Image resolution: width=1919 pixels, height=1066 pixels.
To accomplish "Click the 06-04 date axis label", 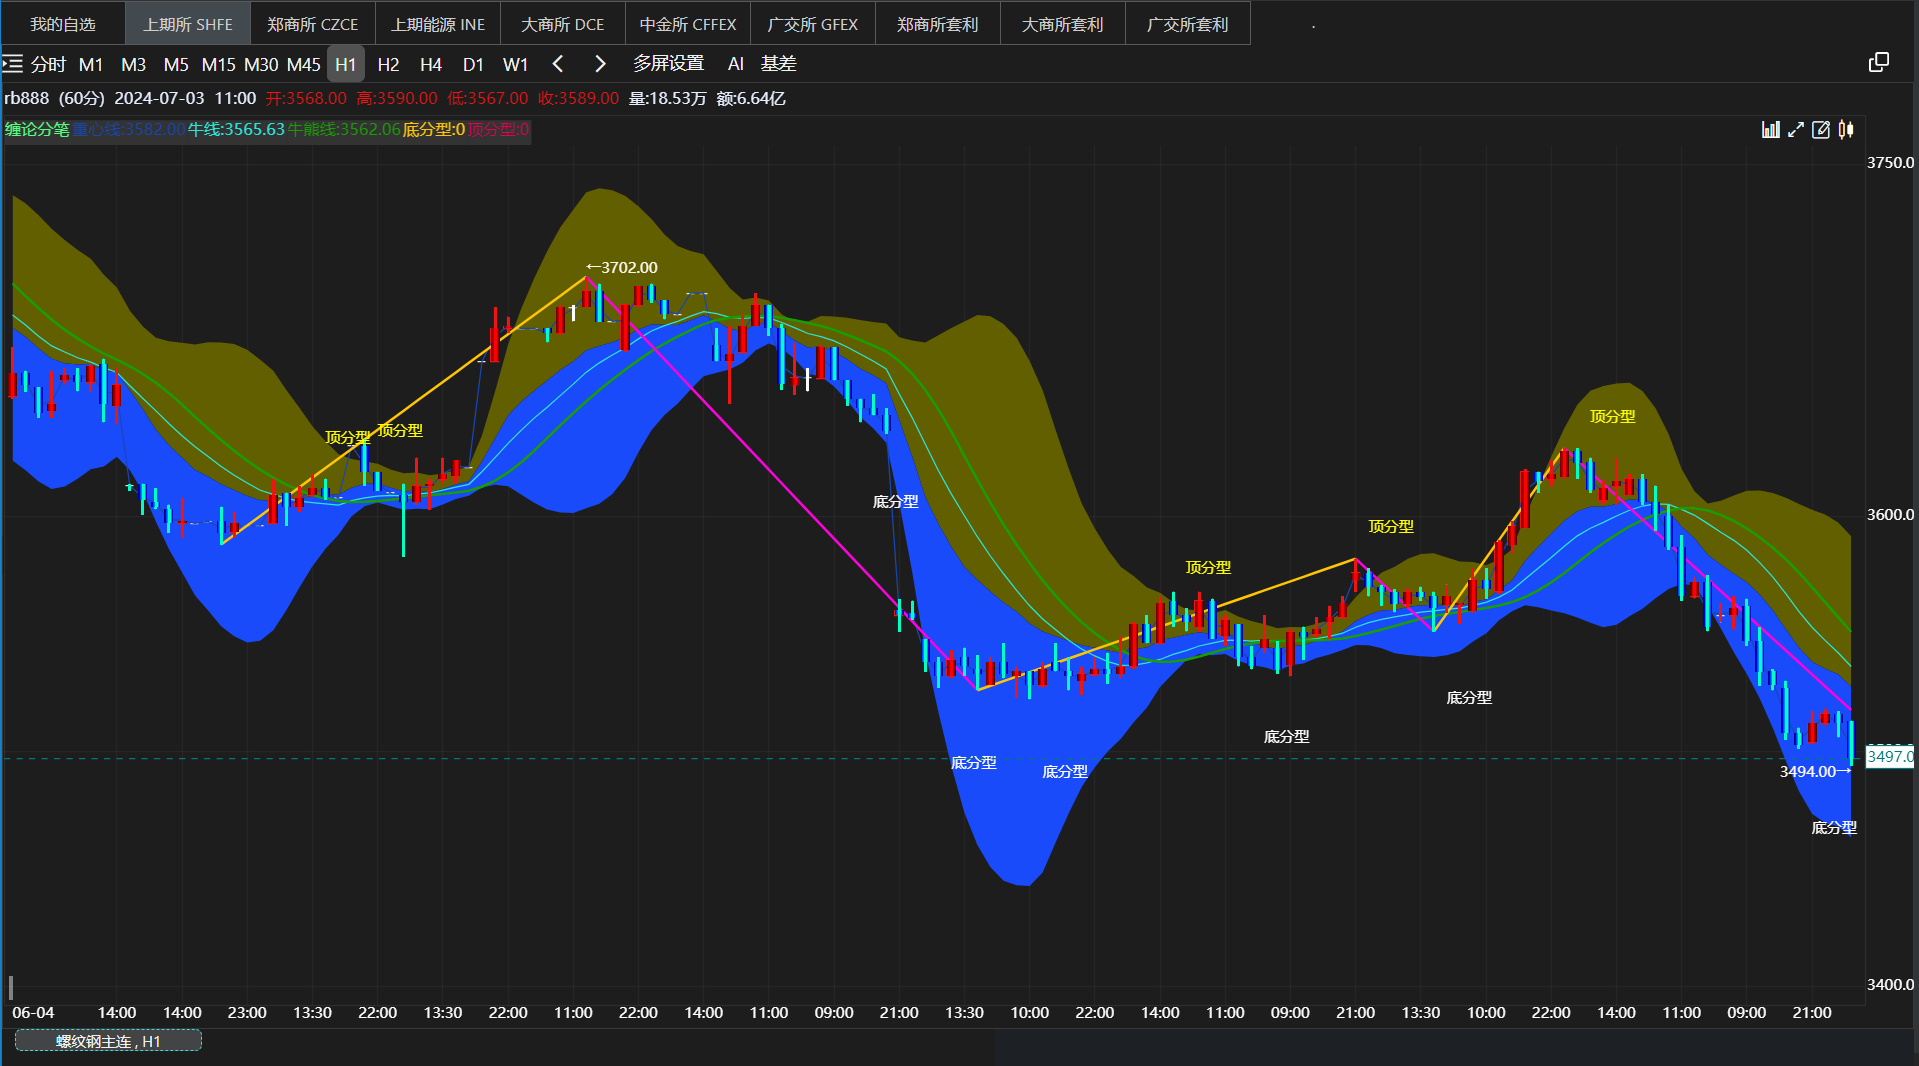I will [33, 1013].
